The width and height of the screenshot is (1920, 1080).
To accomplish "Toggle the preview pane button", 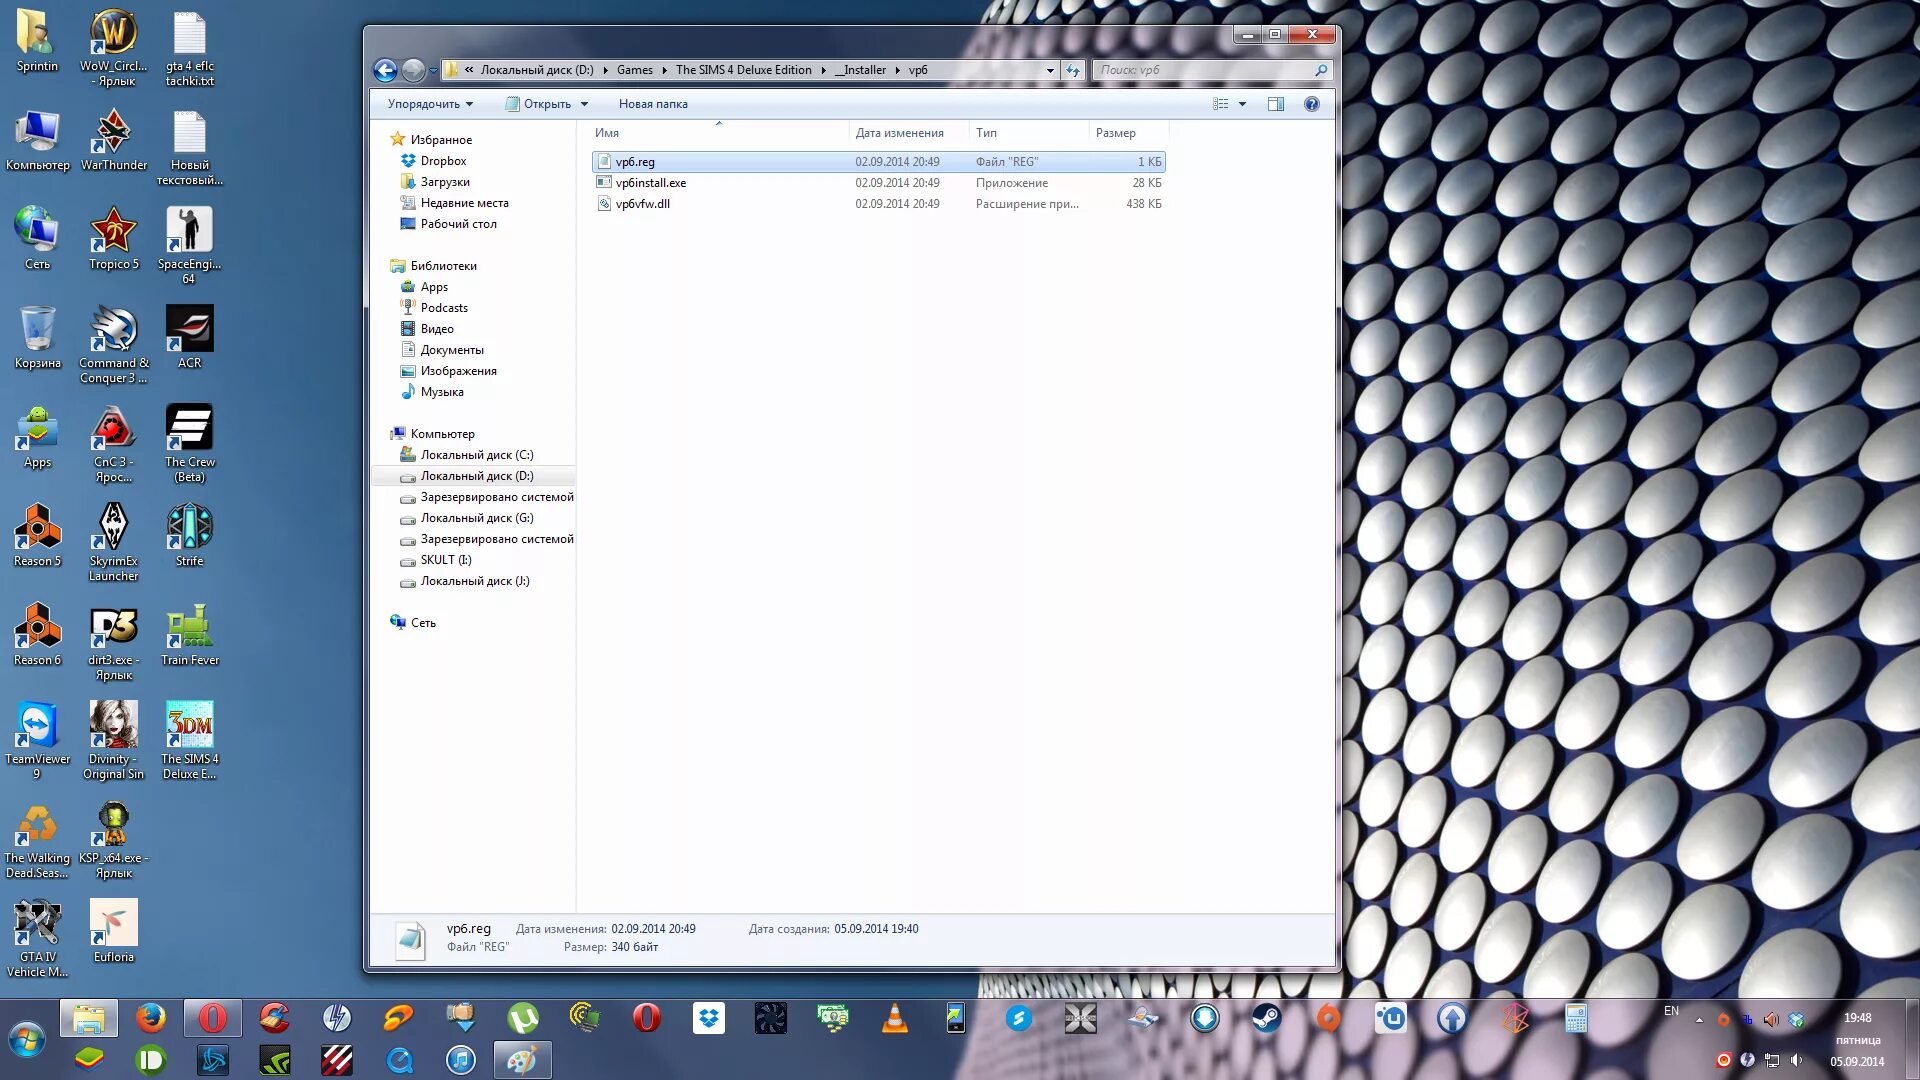I will click(x=1276, y=104).
